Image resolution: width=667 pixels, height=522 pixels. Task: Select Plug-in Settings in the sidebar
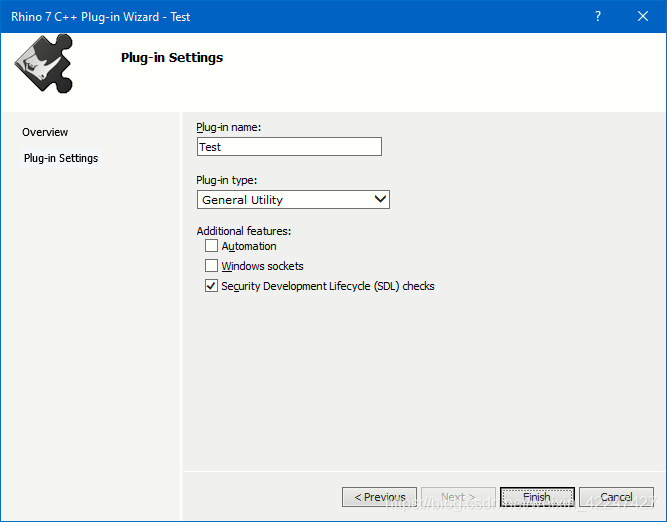[x=61, y=158]
